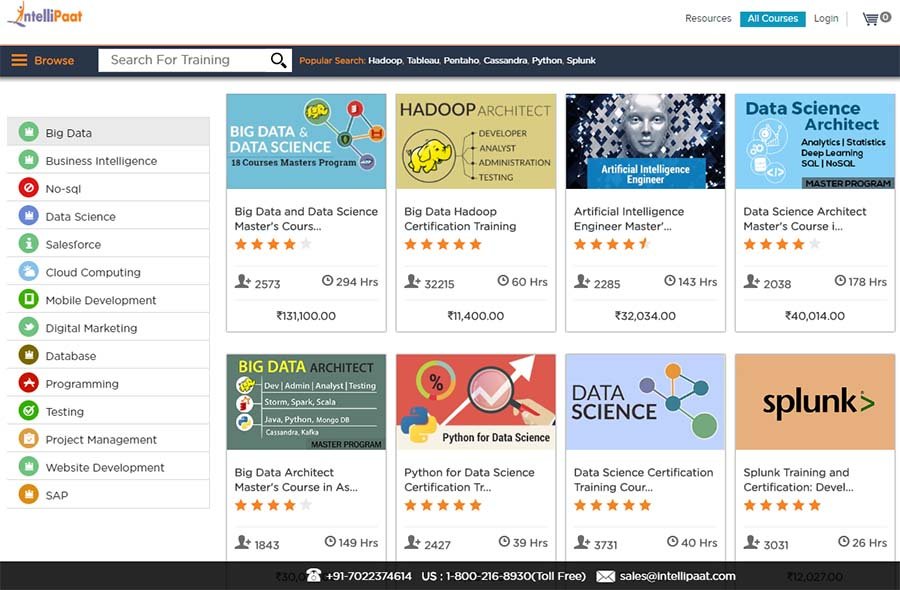Click the email envelope icon in footer
Image resolution: width=900 pixels, height=590 pixels.
click(x=605, y=576)
